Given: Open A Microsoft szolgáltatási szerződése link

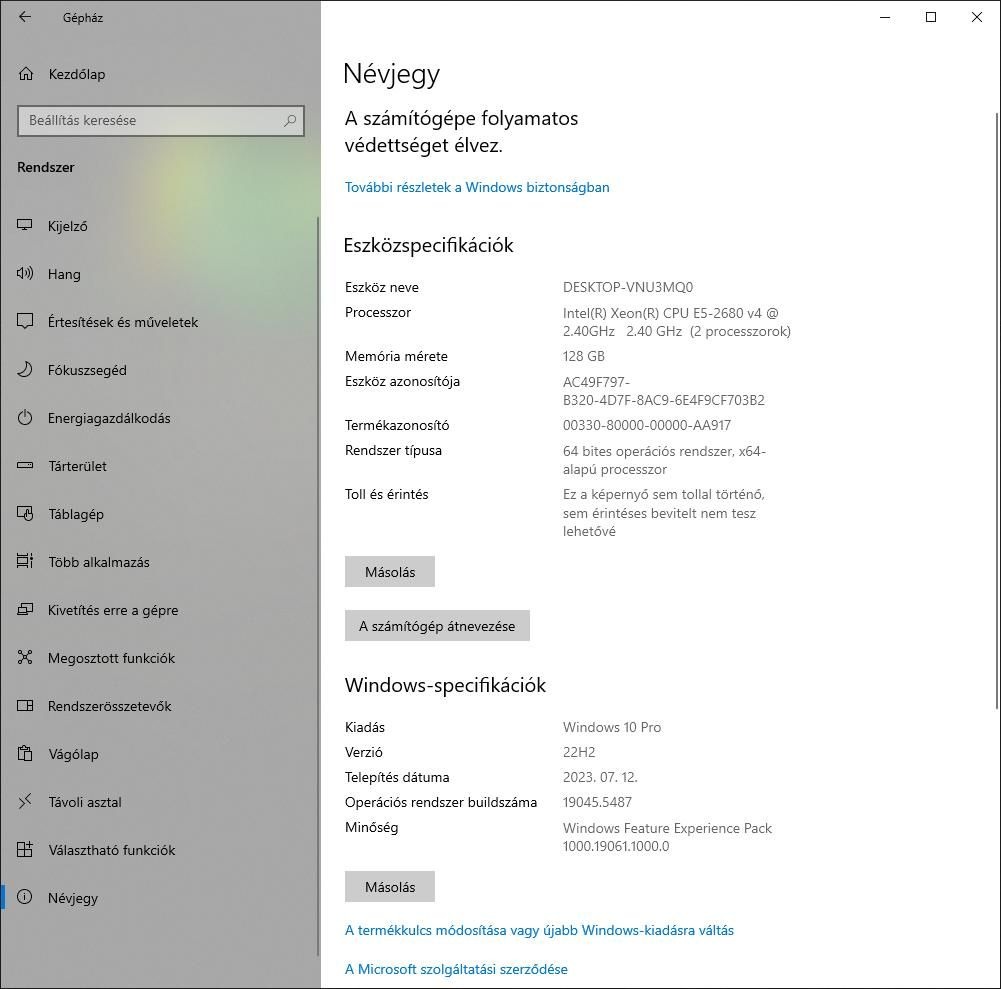Looking at the screenshot, I should pyautogui.click(x=456, y=969).
